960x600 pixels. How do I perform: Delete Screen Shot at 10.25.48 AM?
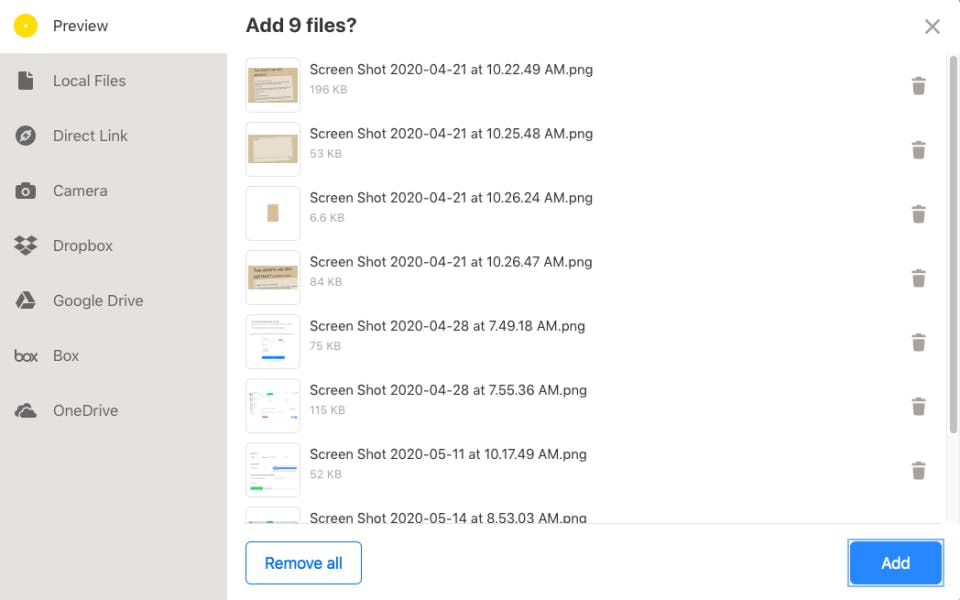click(x=920, y=150)
